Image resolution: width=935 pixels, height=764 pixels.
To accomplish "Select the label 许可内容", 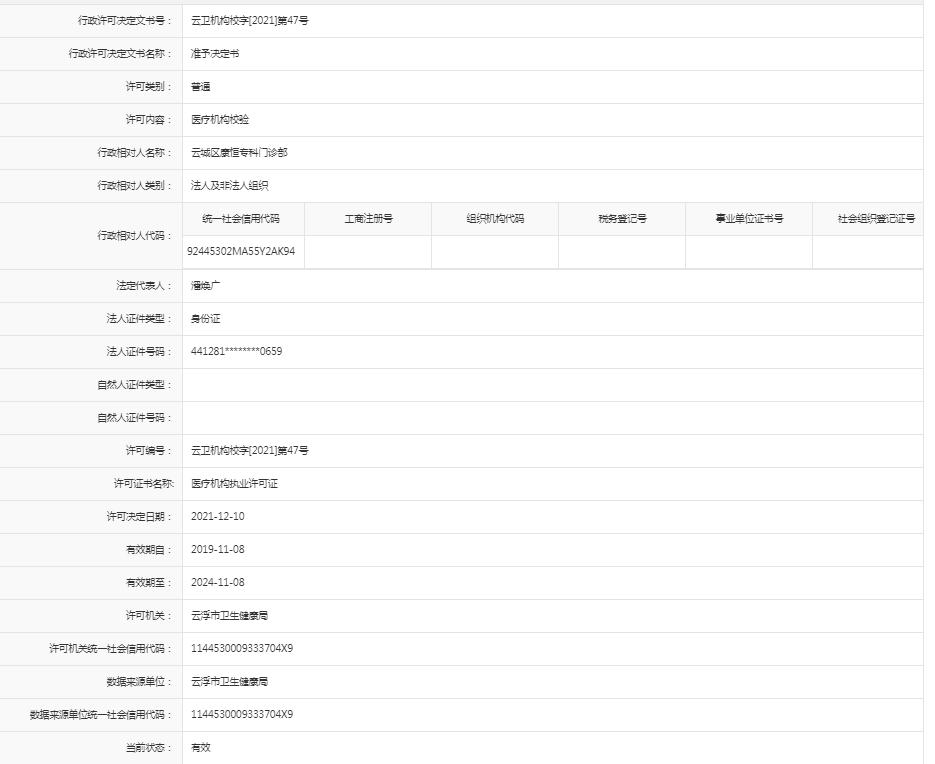I will tap(148, 120).
